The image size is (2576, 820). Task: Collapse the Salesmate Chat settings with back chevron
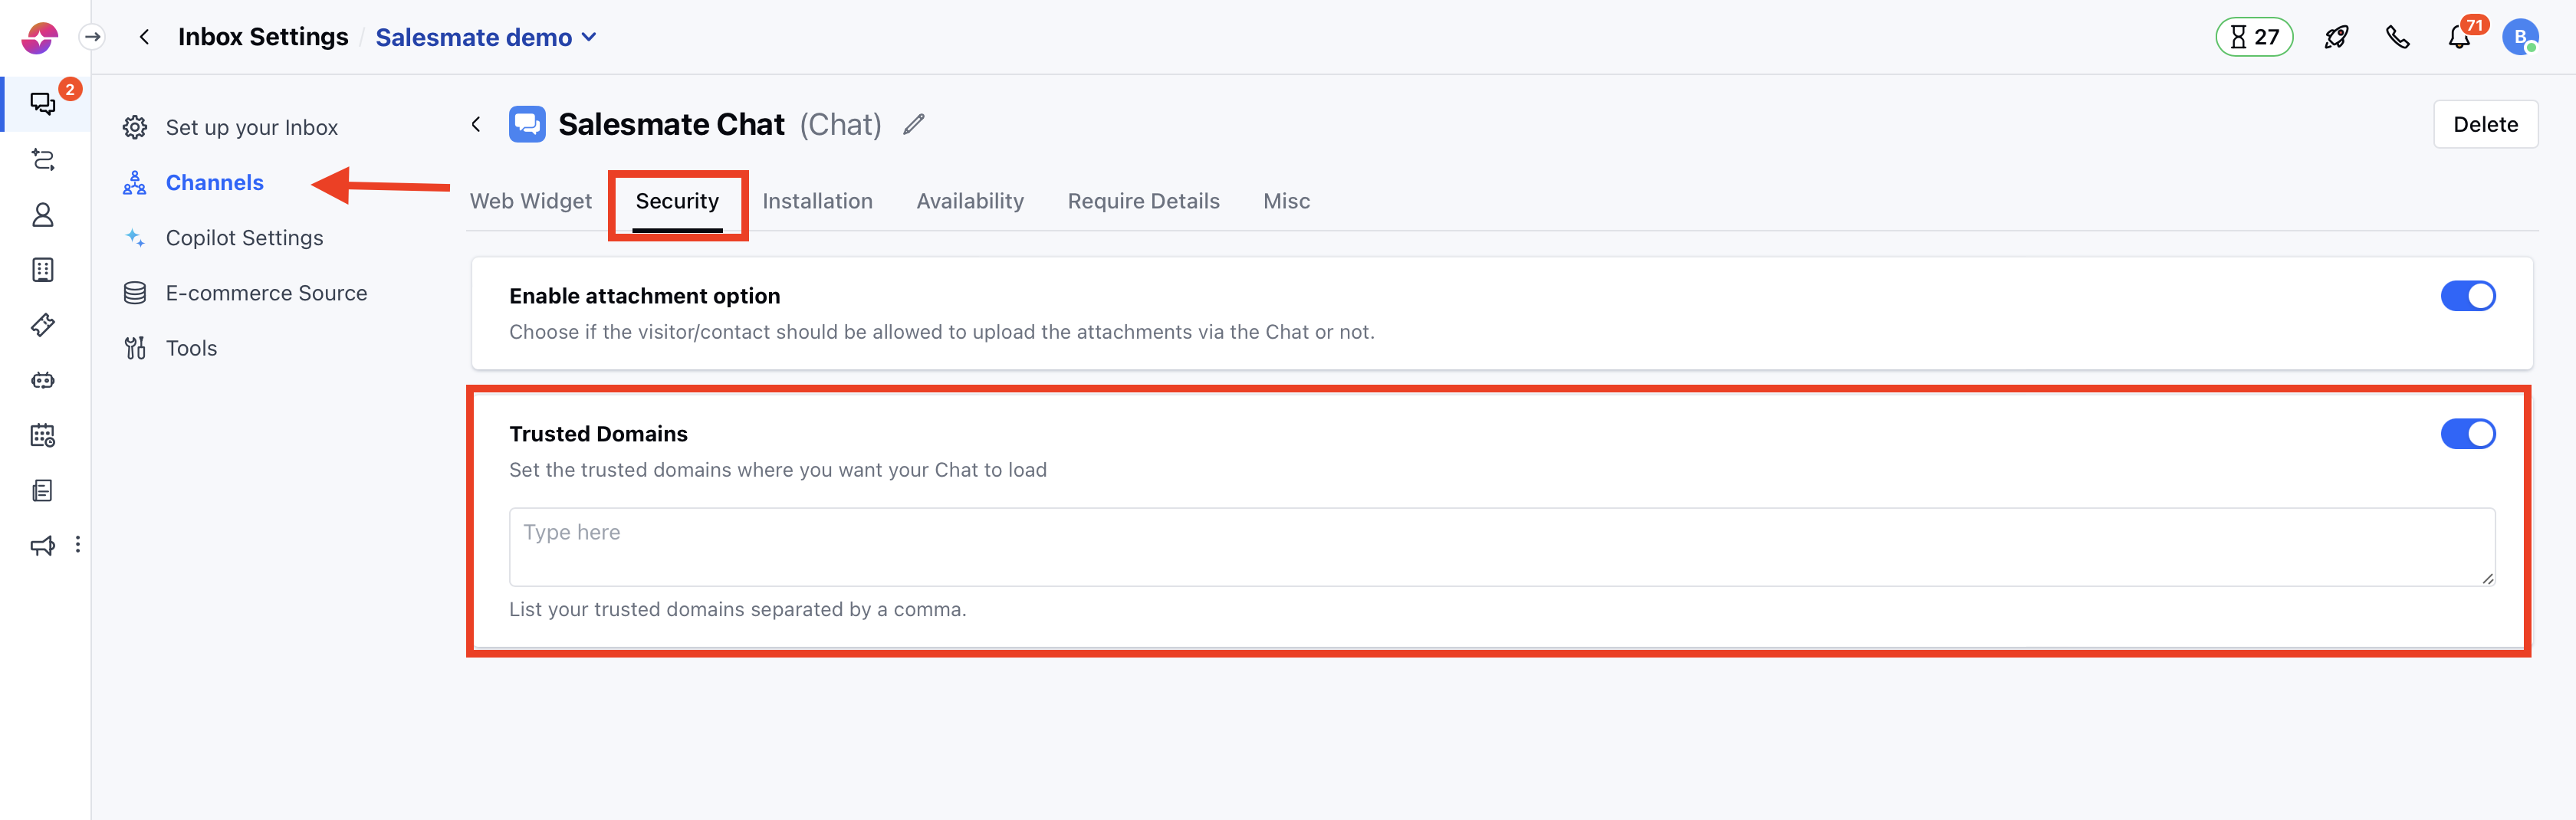click(476, 124)
